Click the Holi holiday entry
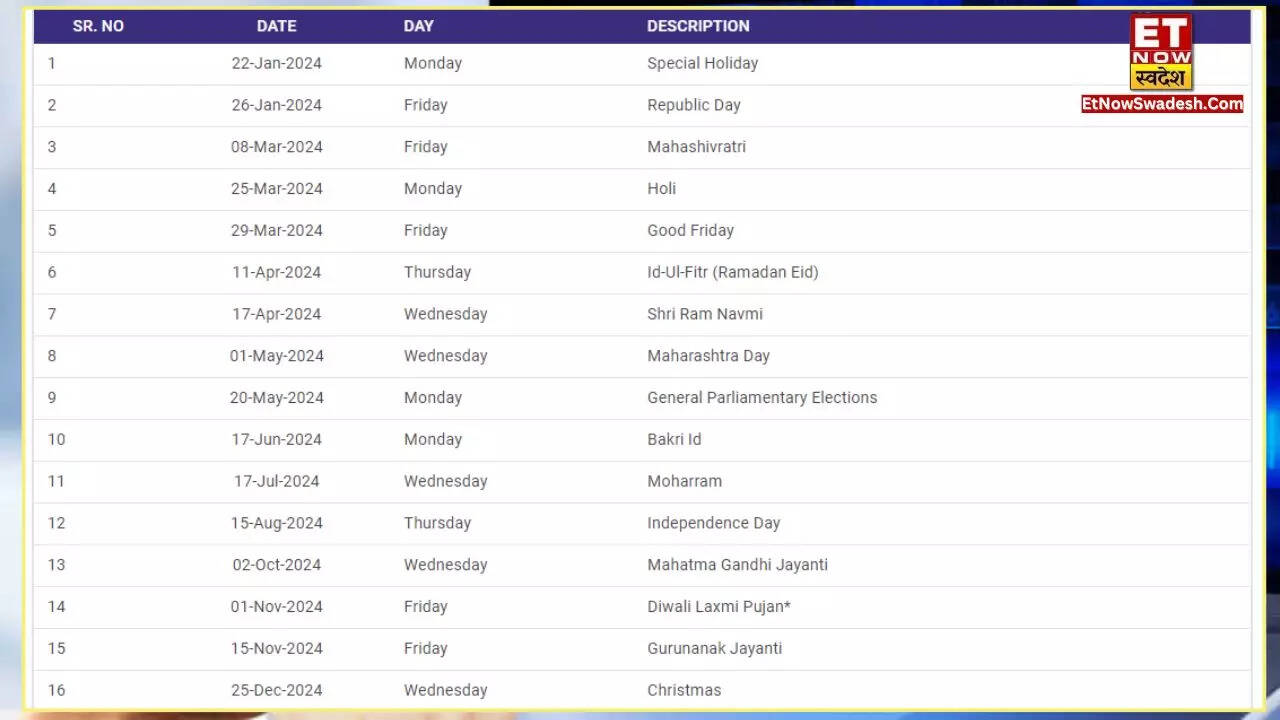The image size is (1280, 720). 661,188
